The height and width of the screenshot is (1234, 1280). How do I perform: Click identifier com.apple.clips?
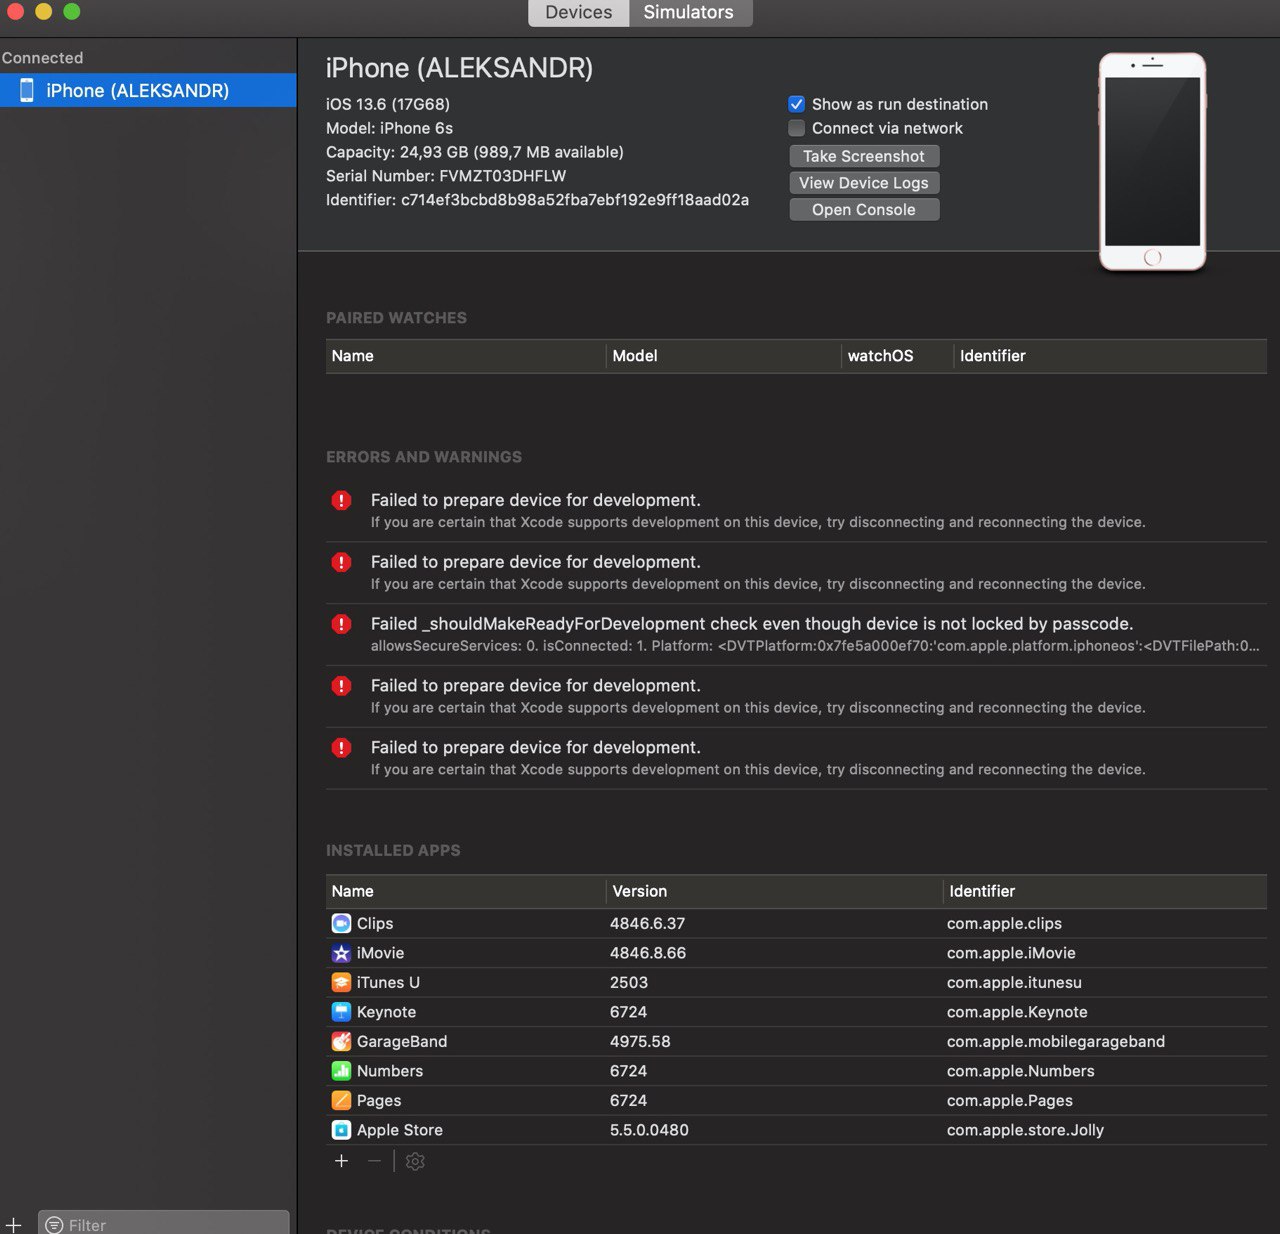(x=1004, y=923)
